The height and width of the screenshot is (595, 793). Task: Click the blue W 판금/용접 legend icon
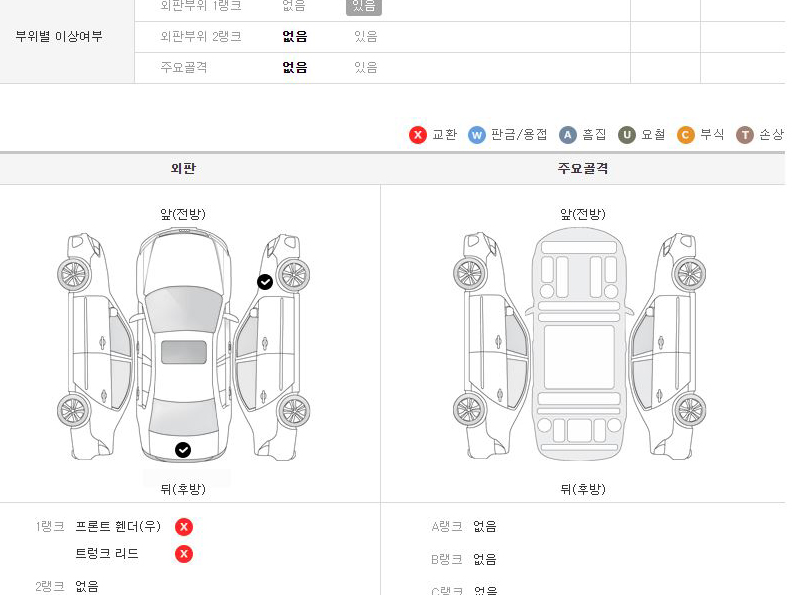(x=476, y=135)
